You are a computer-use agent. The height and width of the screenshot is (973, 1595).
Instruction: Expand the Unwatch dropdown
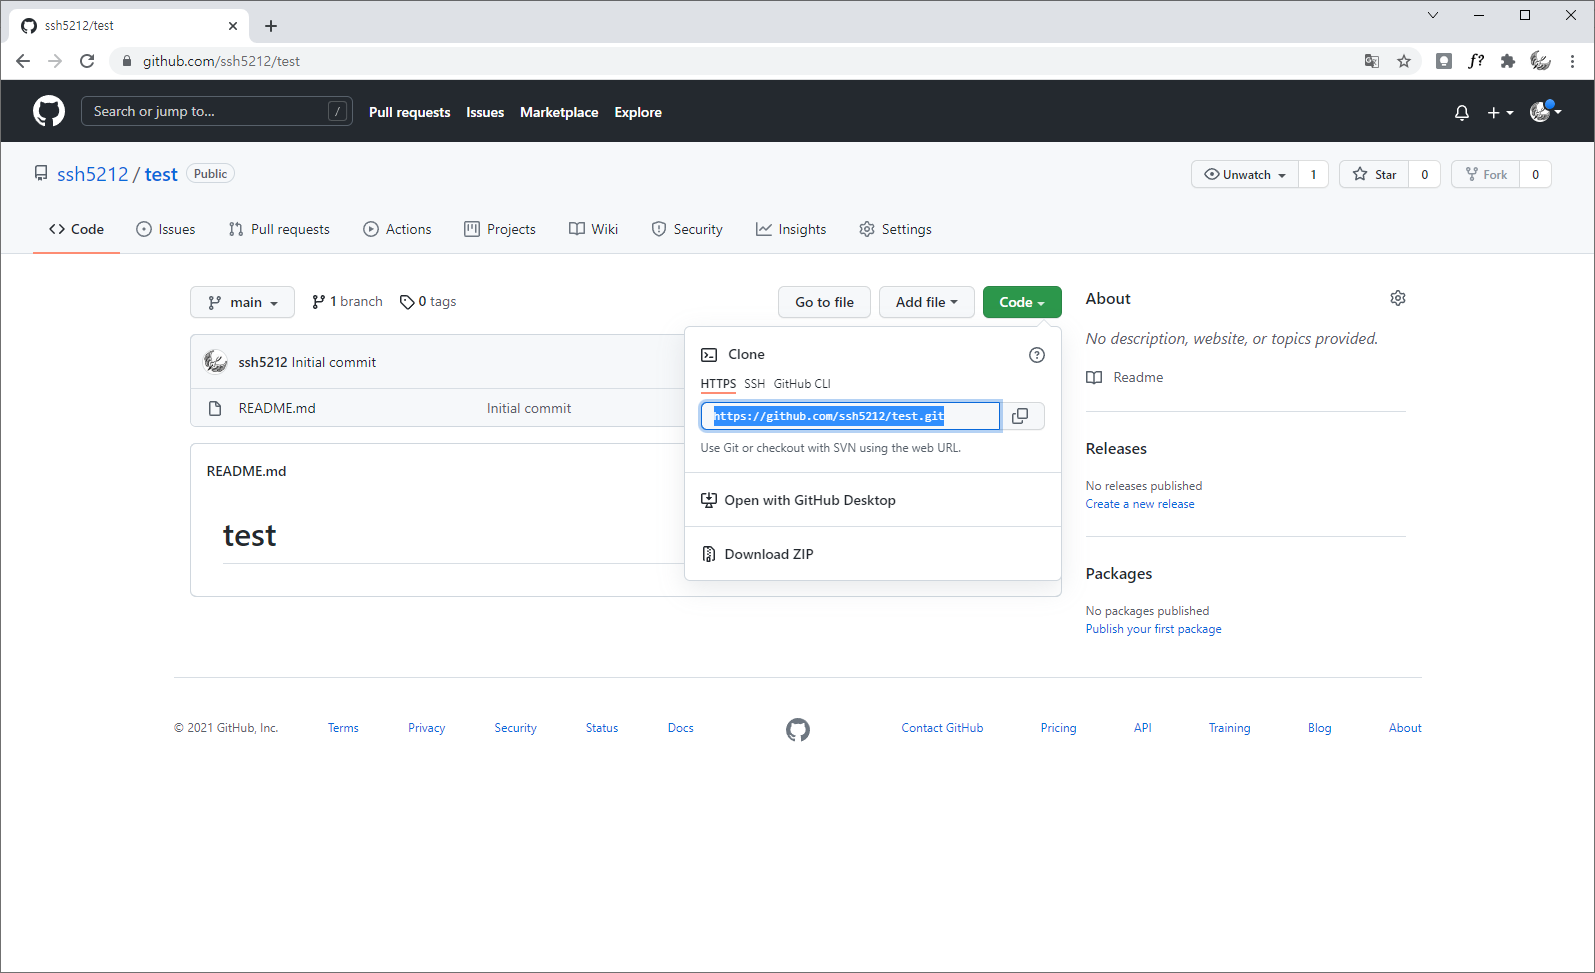tap(1245, 174)
